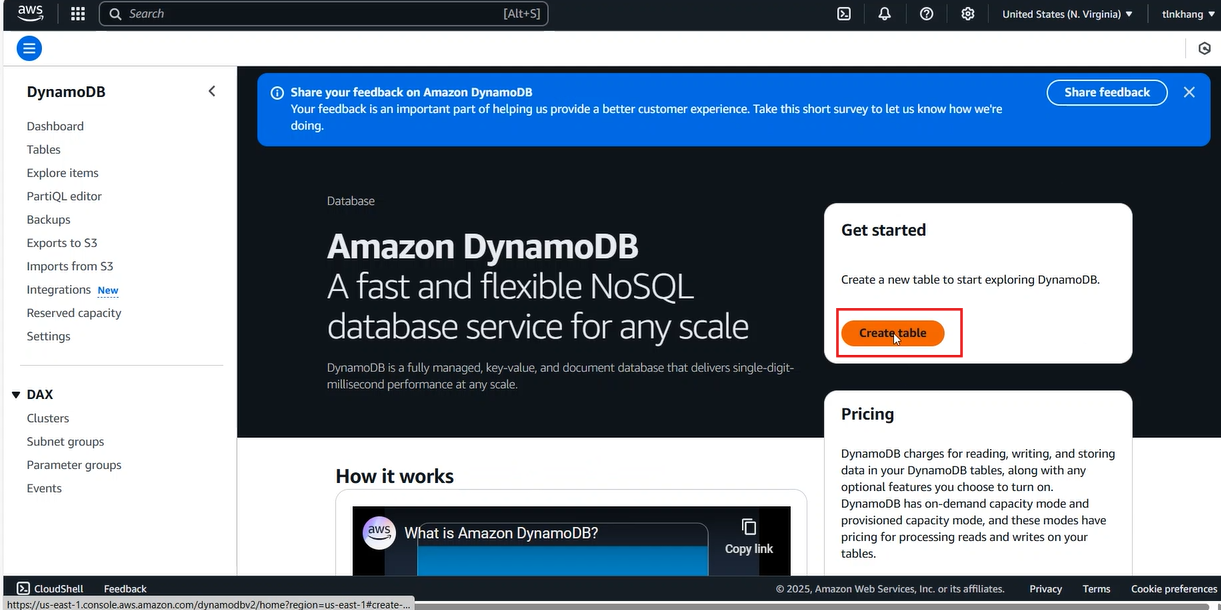The height and width of the screenshot is (610, 1221).
Task: Open Tables in the sidebar
Action: (x=43, y=149)
